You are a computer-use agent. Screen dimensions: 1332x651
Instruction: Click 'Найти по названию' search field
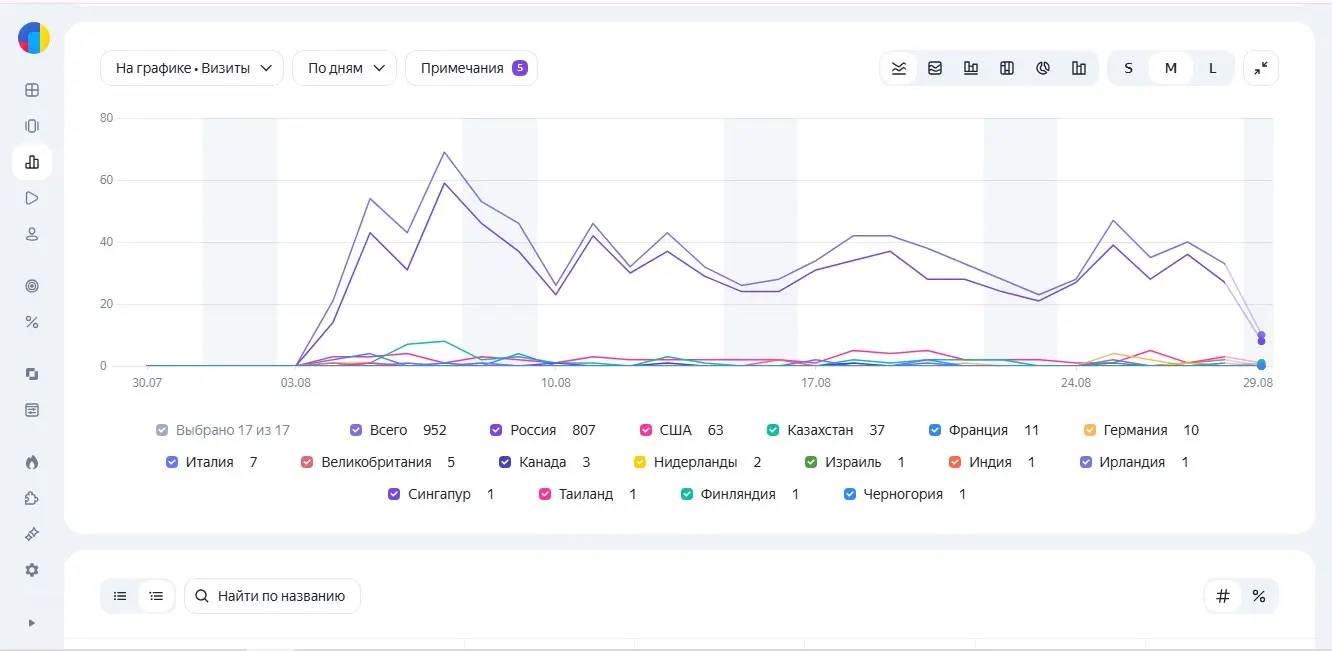click(272, 596)
